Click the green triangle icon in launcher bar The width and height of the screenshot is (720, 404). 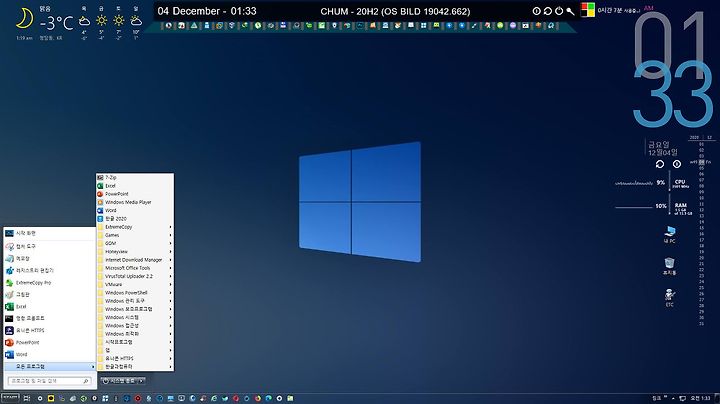[194, 26]
